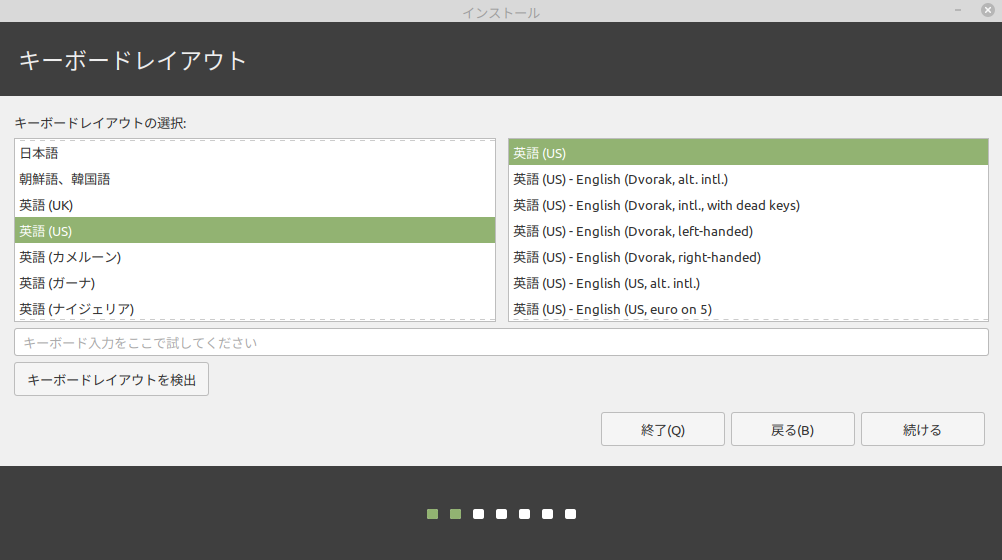Minimize the installer window

(958, 10)
